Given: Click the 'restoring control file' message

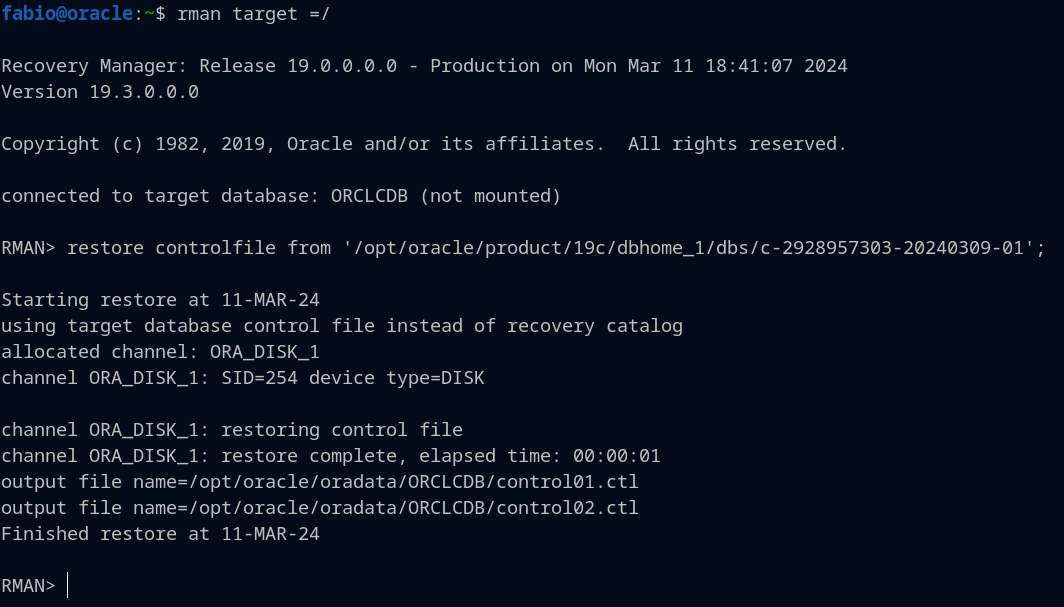Looking at the screenshot, I should click(342, 430).
